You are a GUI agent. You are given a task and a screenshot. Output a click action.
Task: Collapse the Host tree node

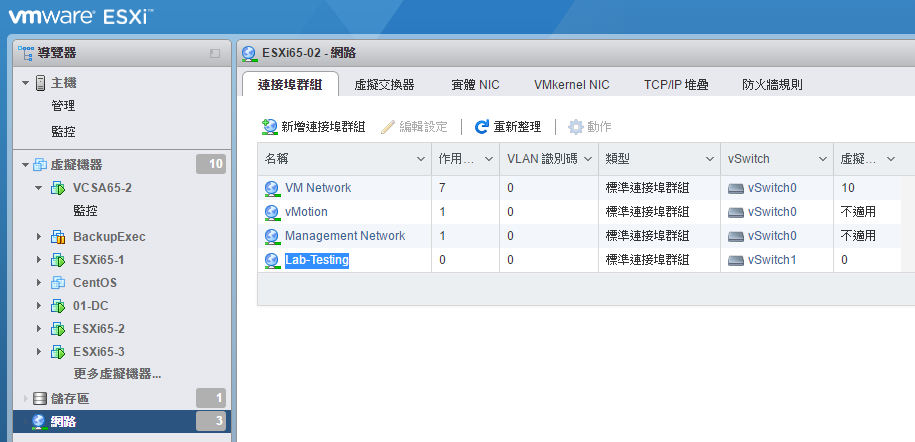25,83
